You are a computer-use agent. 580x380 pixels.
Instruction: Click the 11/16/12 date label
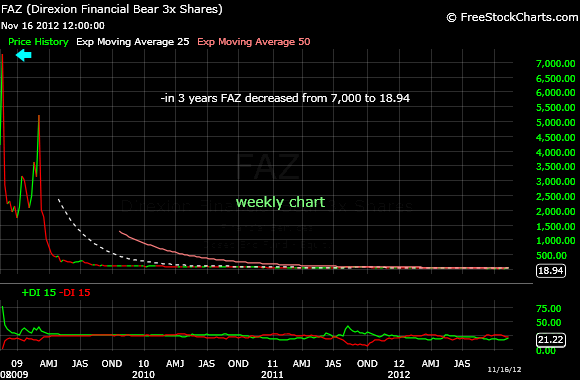505,370
